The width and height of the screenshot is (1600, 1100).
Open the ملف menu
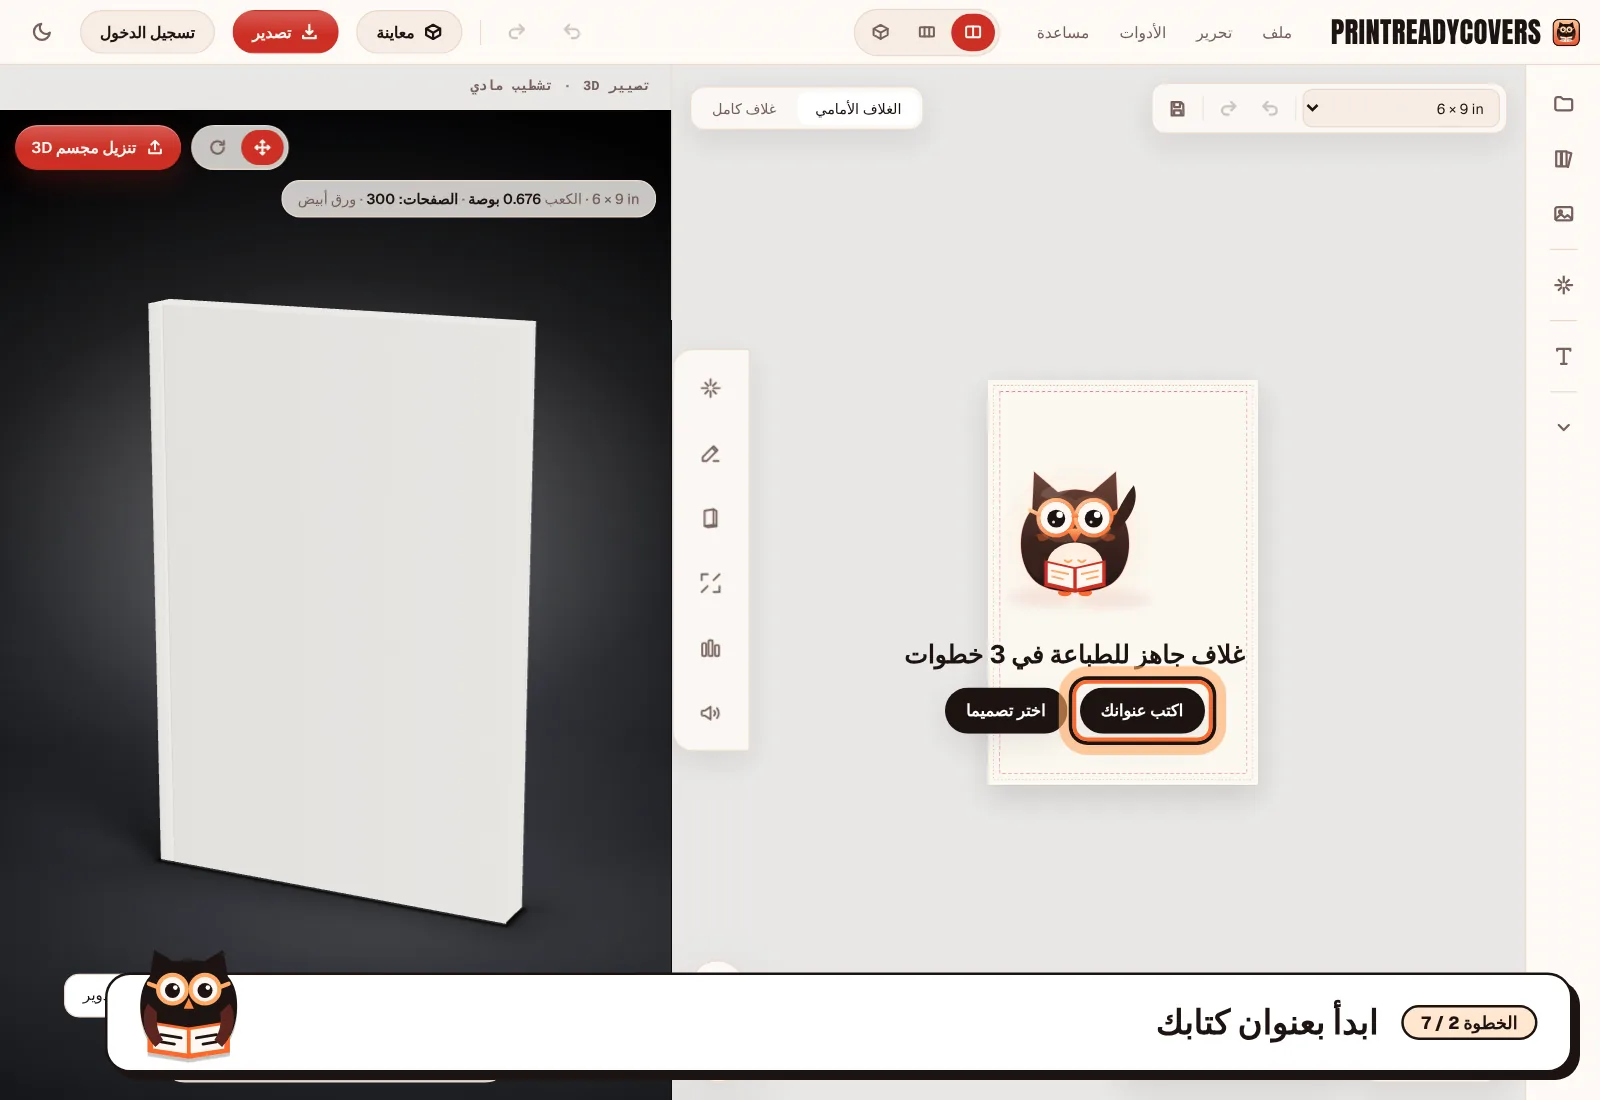1277,33
